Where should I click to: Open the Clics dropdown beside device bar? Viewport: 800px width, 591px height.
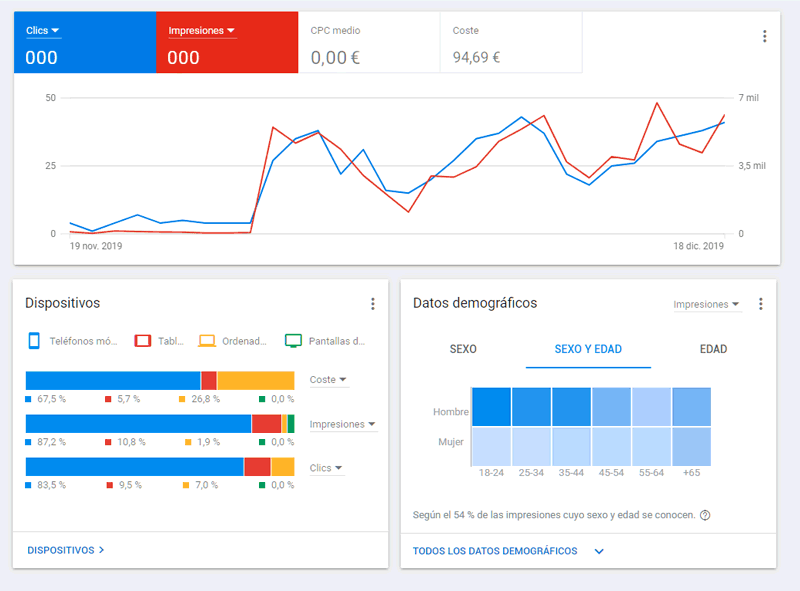click(326, 468)
